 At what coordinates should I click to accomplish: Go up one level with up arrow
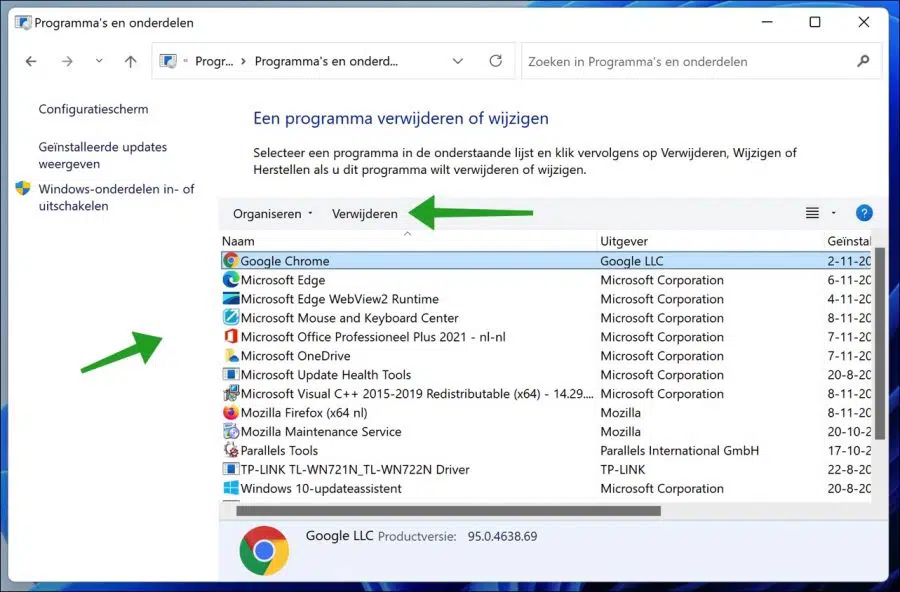coord(131,61)
